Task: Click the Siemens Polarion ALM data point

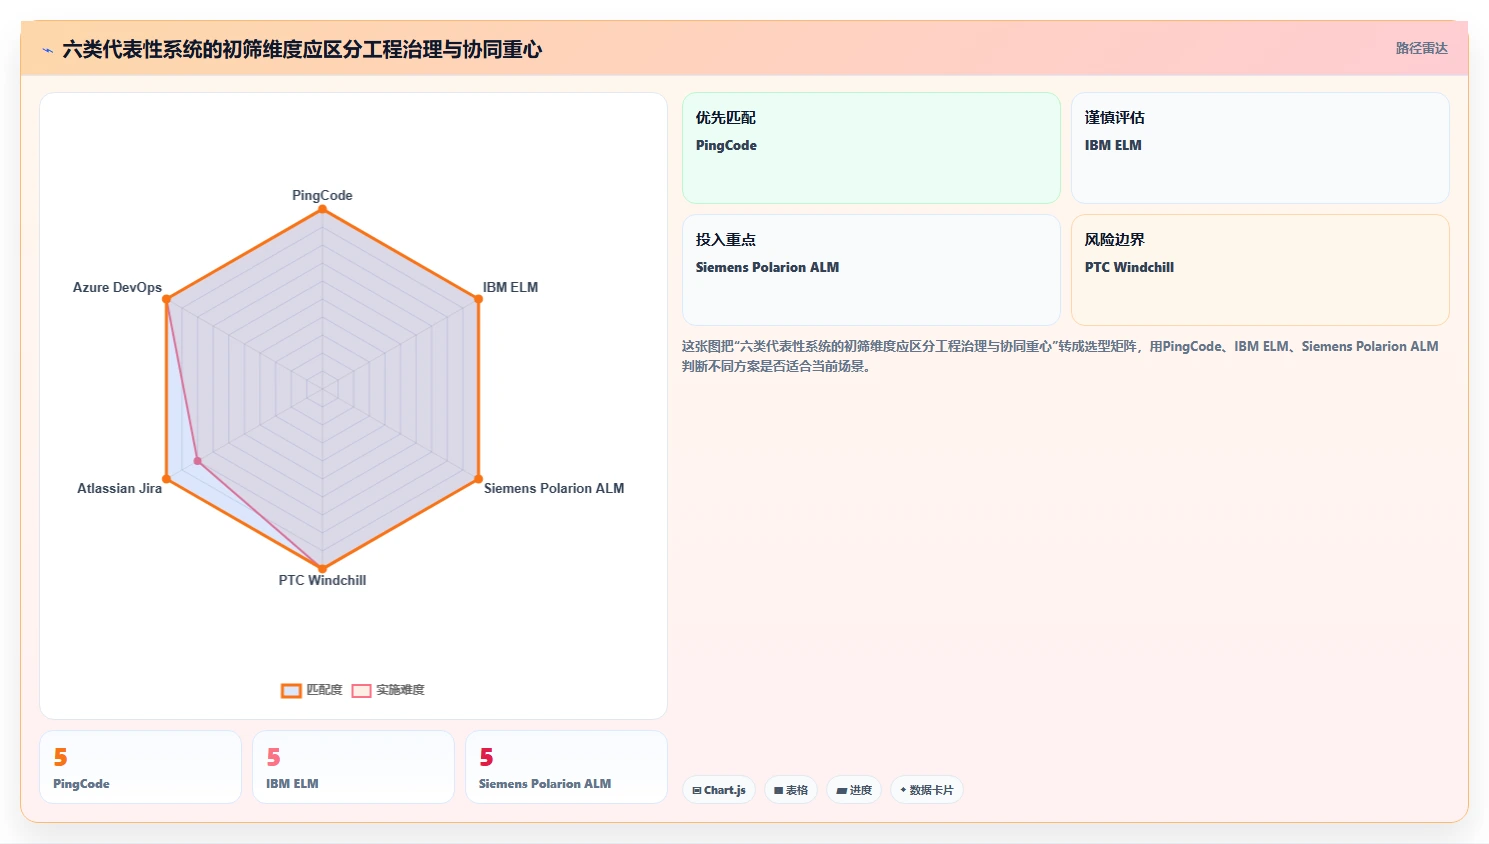Action: click(x=478, y=479)
